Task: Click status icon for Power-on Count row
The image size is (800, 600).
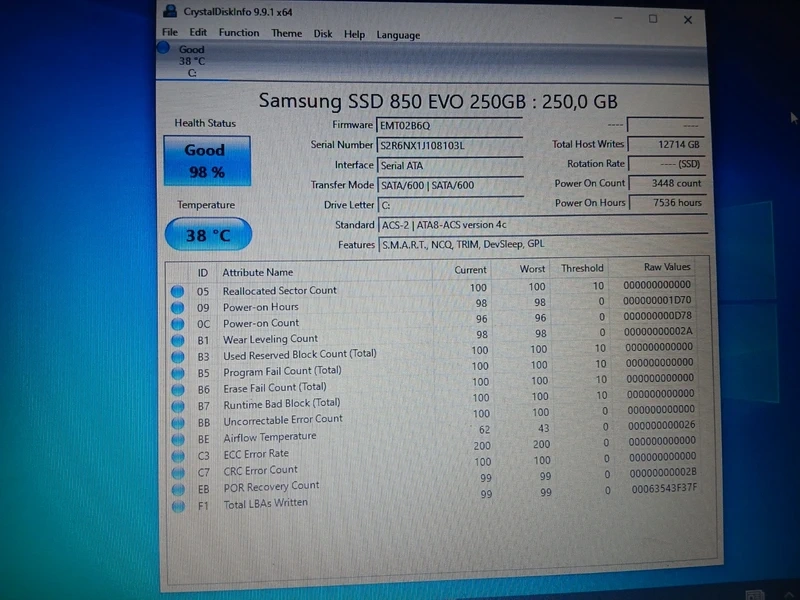Action: (178, 324)
